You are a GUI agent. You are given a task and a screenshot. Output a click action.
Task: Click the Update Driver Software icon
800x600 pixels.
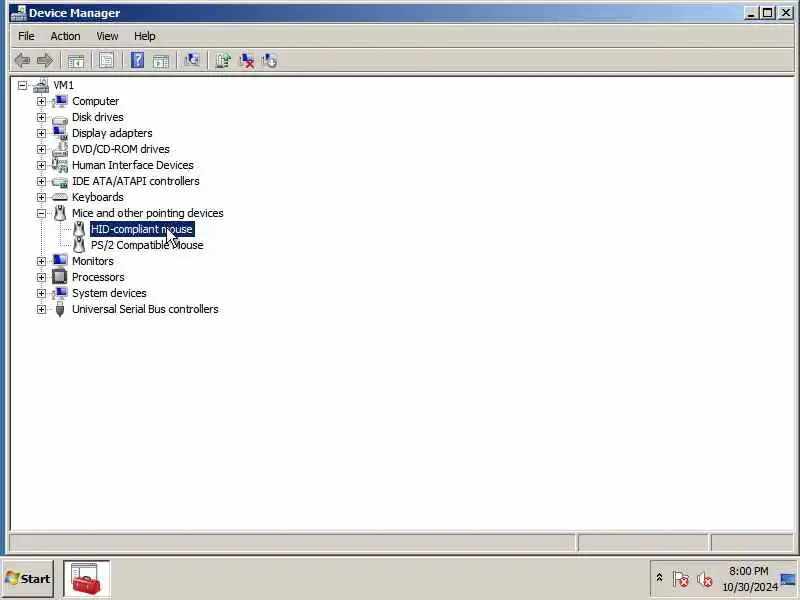click(x=223, y=60)
